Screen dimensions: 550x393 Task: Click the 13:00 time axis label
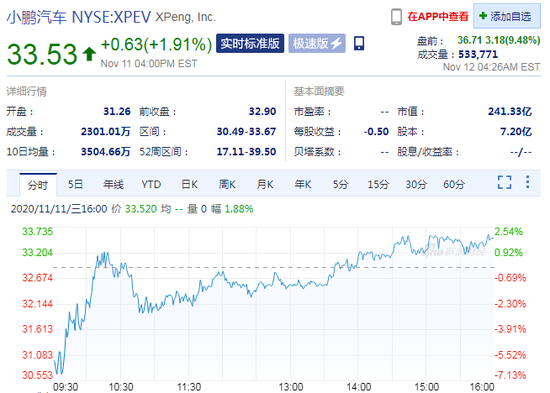[x=291, y=387]
